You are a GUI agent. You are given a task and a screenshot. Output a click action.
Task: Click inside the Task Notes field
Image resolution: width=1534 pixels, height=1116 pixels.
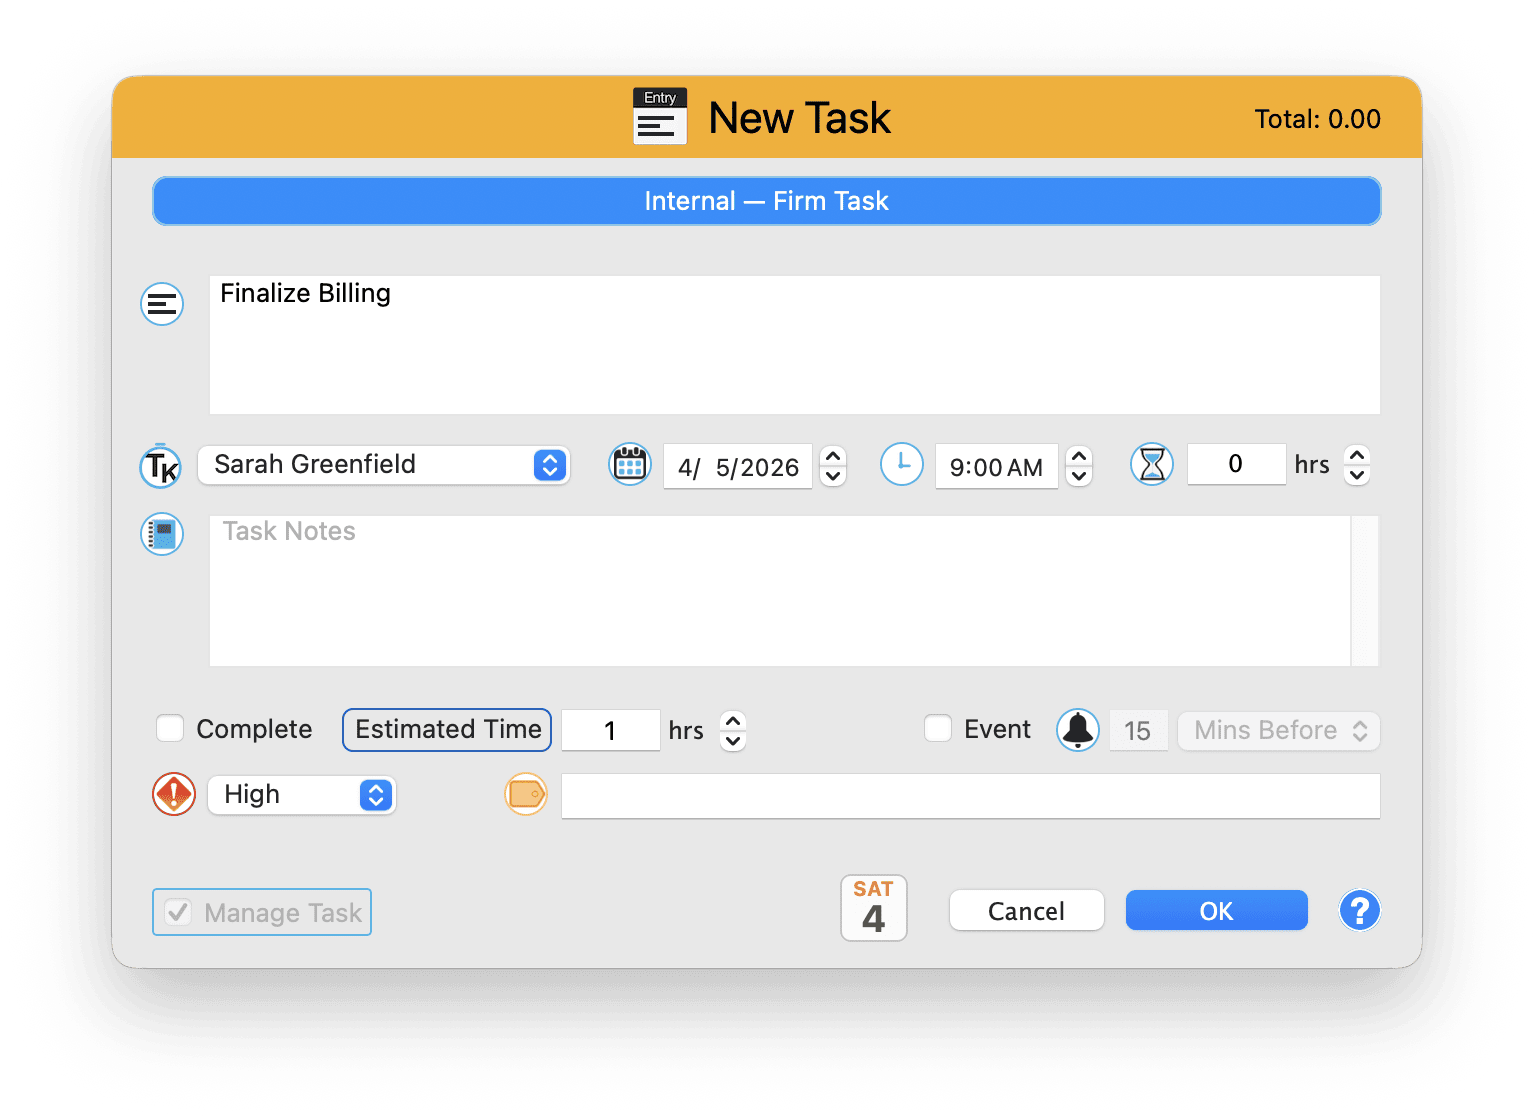700,590
